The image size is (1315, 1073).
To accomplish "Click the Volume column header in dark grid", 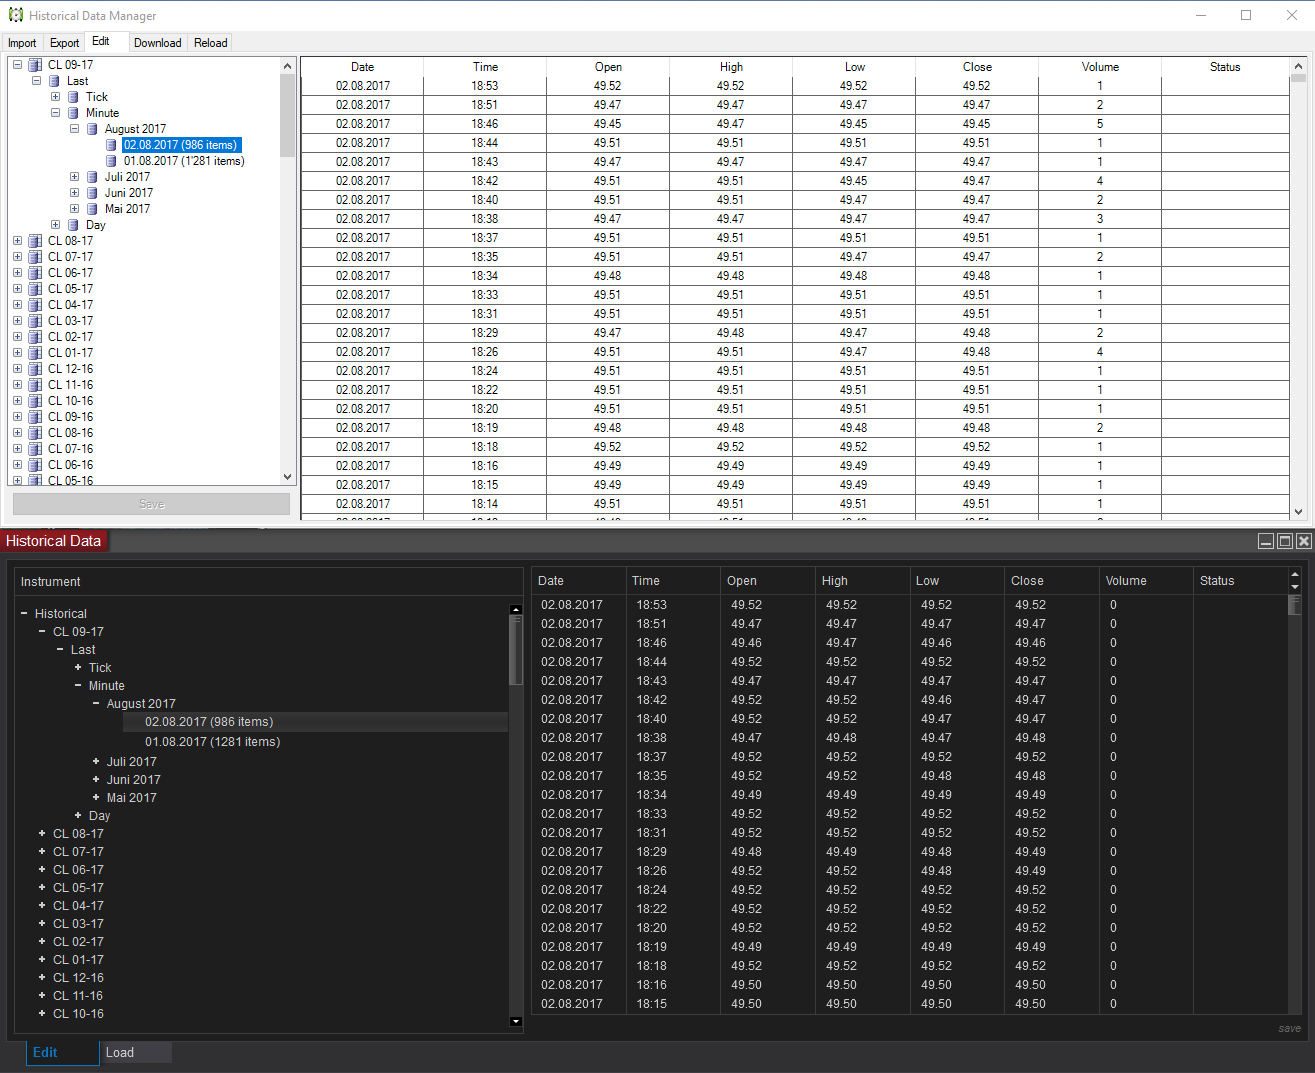I will click(x=1126, y=581).
